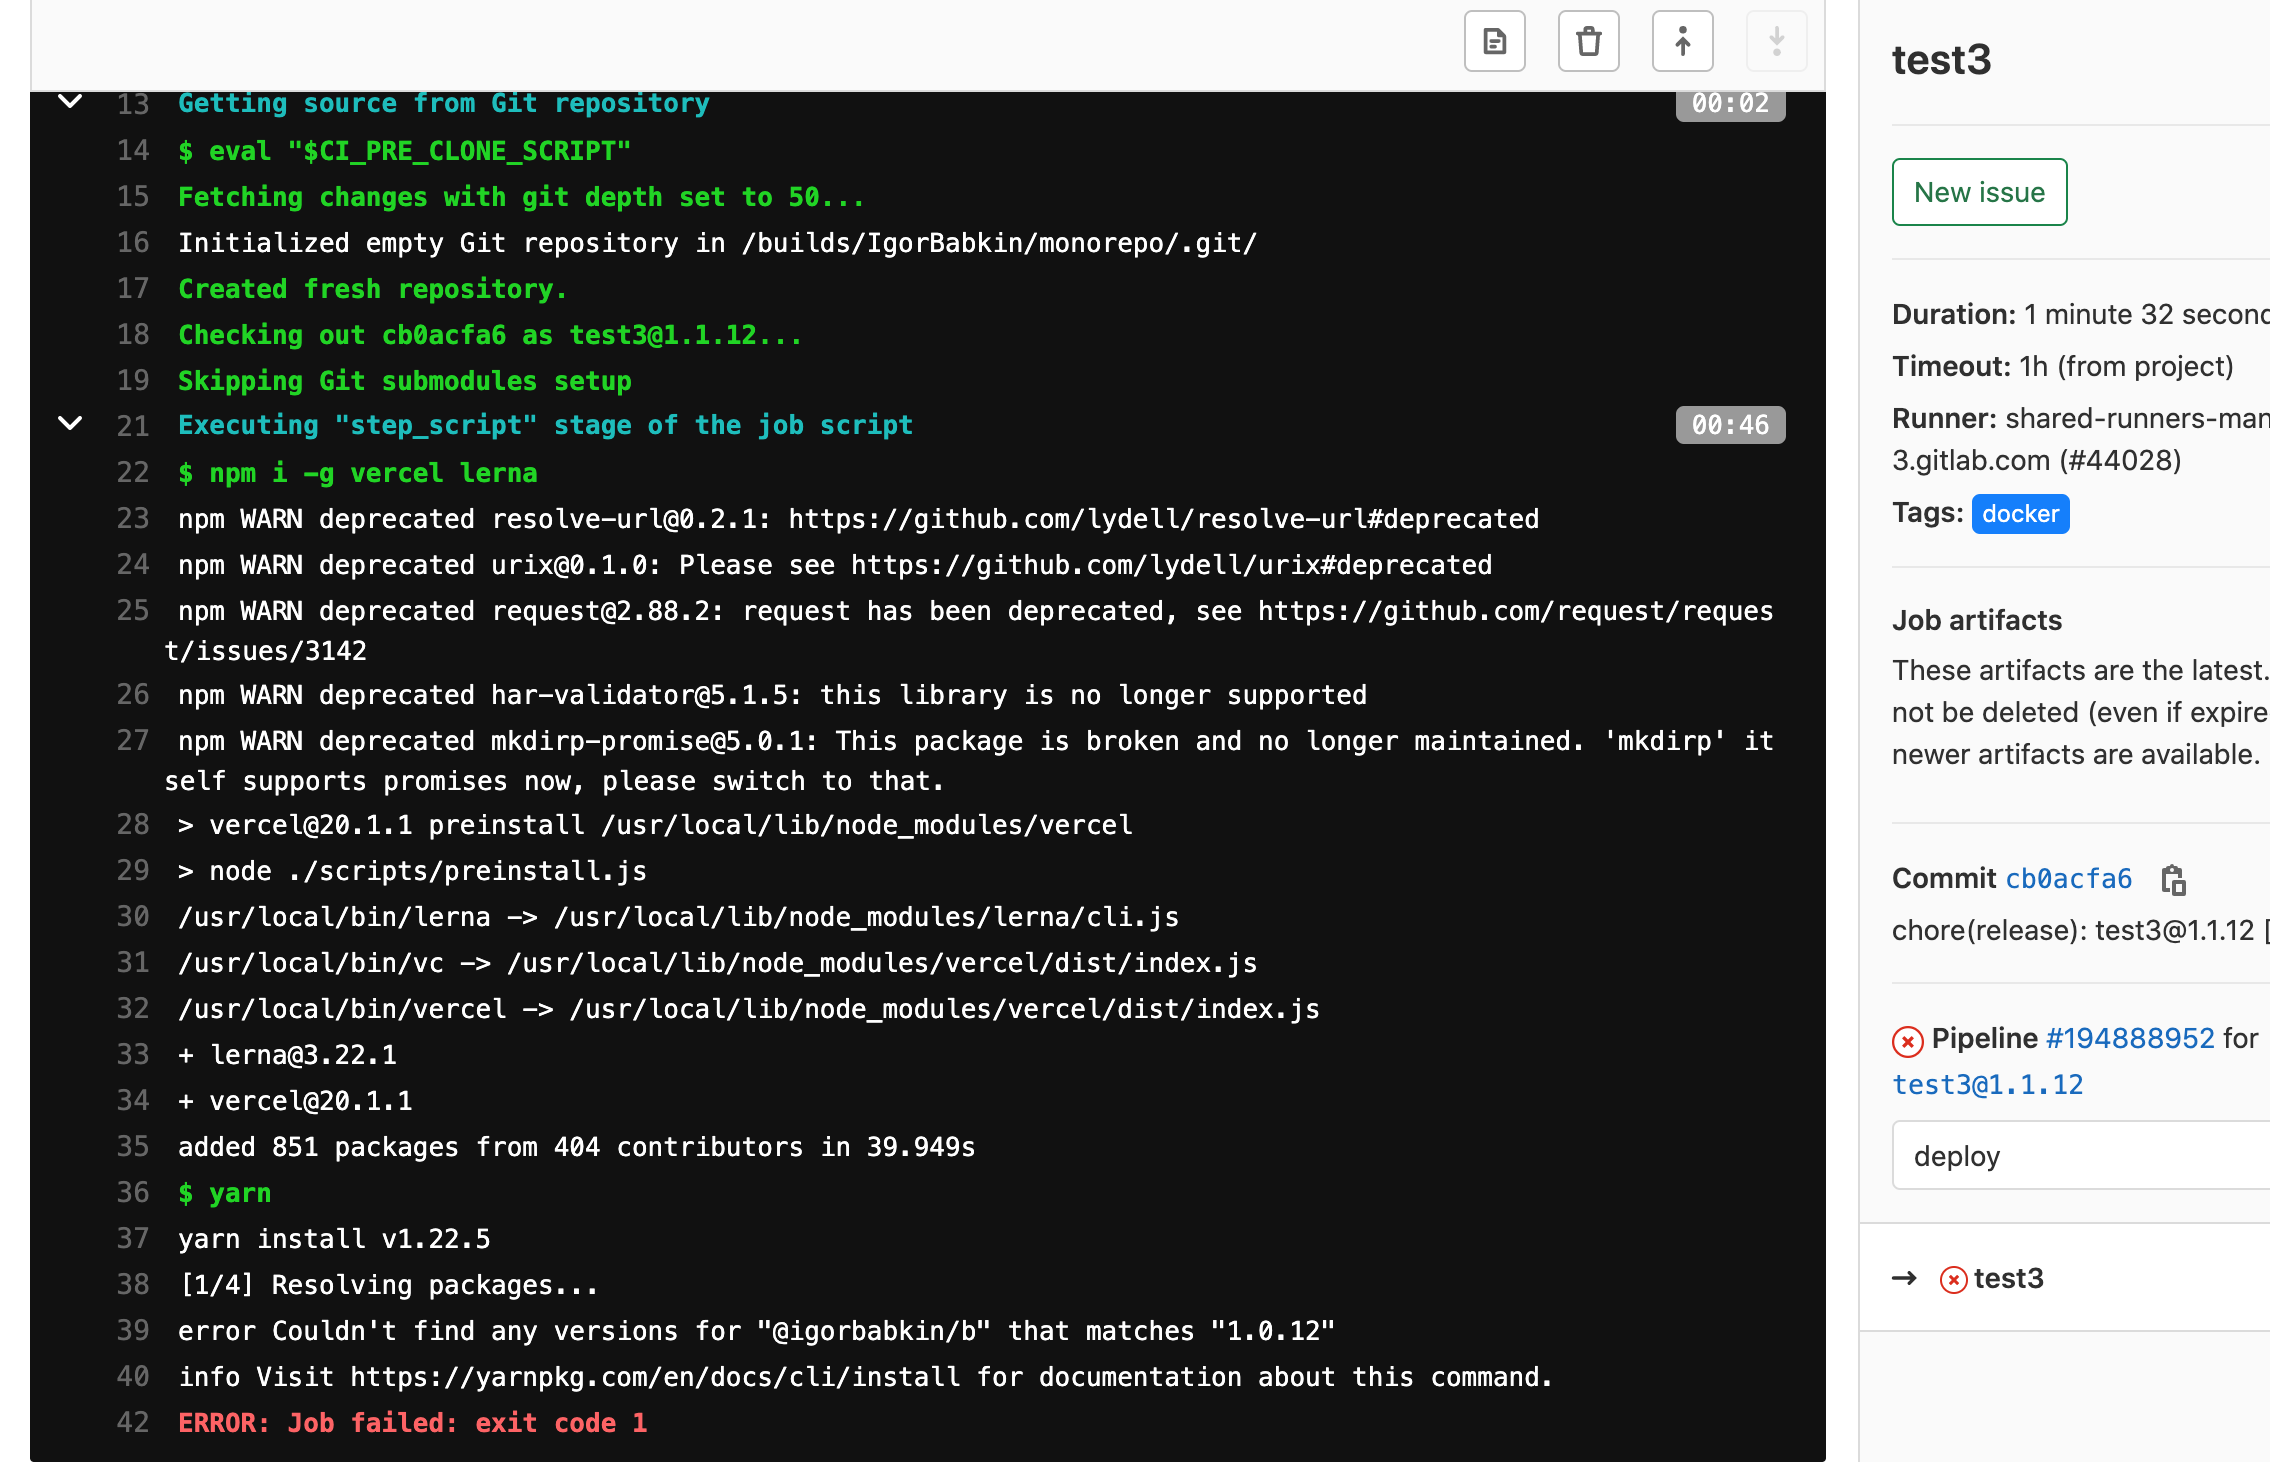
Task: Collapse the "Executing step_script" stage section
Action: (x=69, y=423)
